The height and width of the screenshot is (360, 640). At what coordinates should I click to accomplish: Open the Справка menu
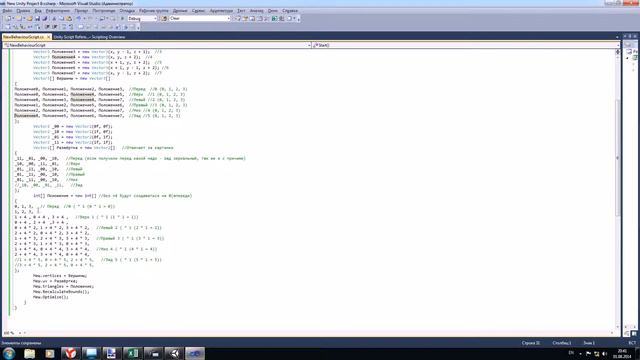pyautogui.click(x=290, y=11)
